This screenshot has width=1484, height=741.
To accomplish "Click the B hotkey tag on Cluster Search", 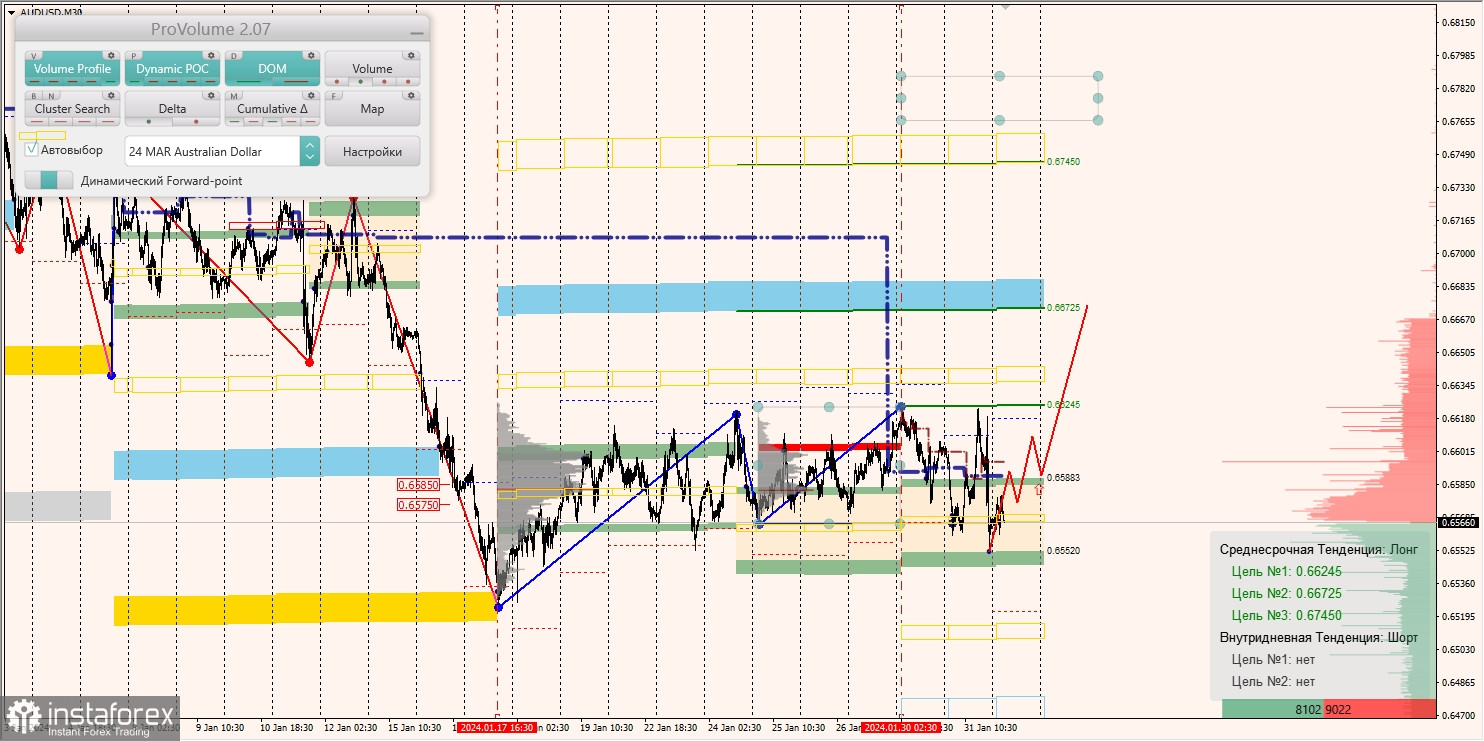I will (35, 96).
